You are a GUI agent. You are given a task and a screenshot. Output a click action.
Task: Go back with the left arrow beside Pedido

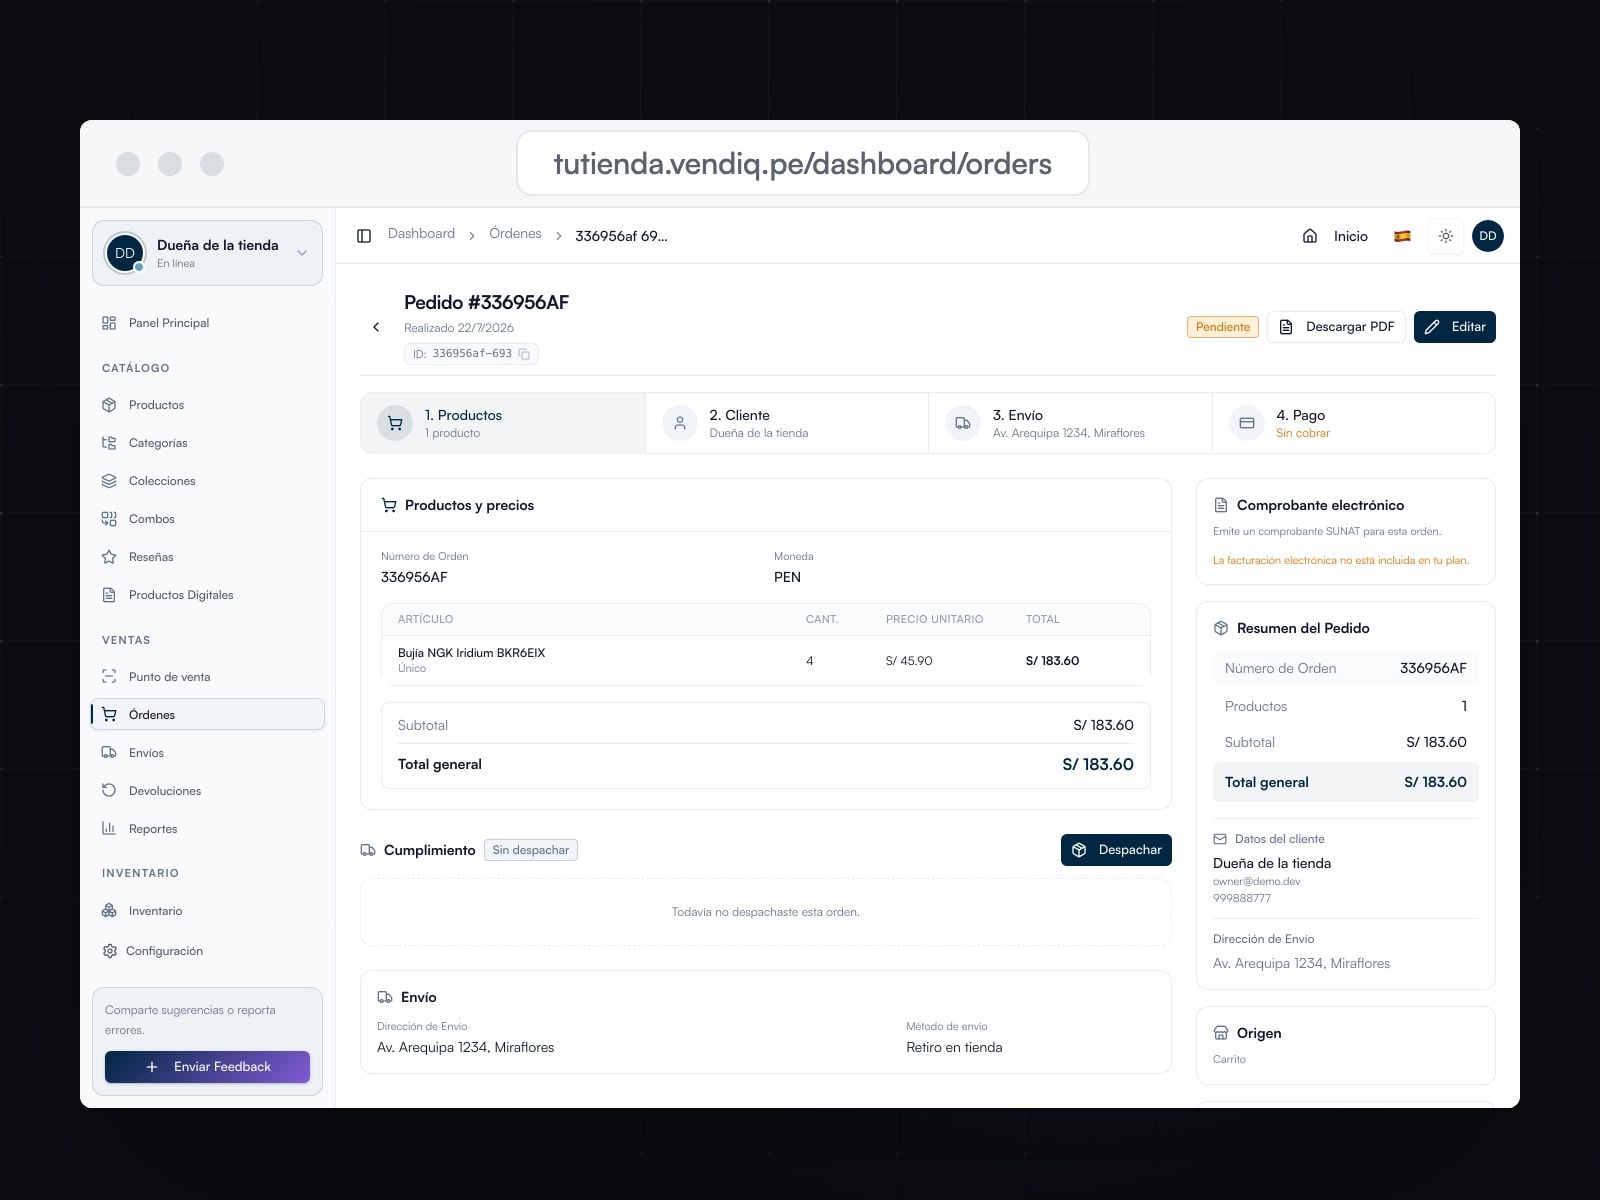coord(376,327)
